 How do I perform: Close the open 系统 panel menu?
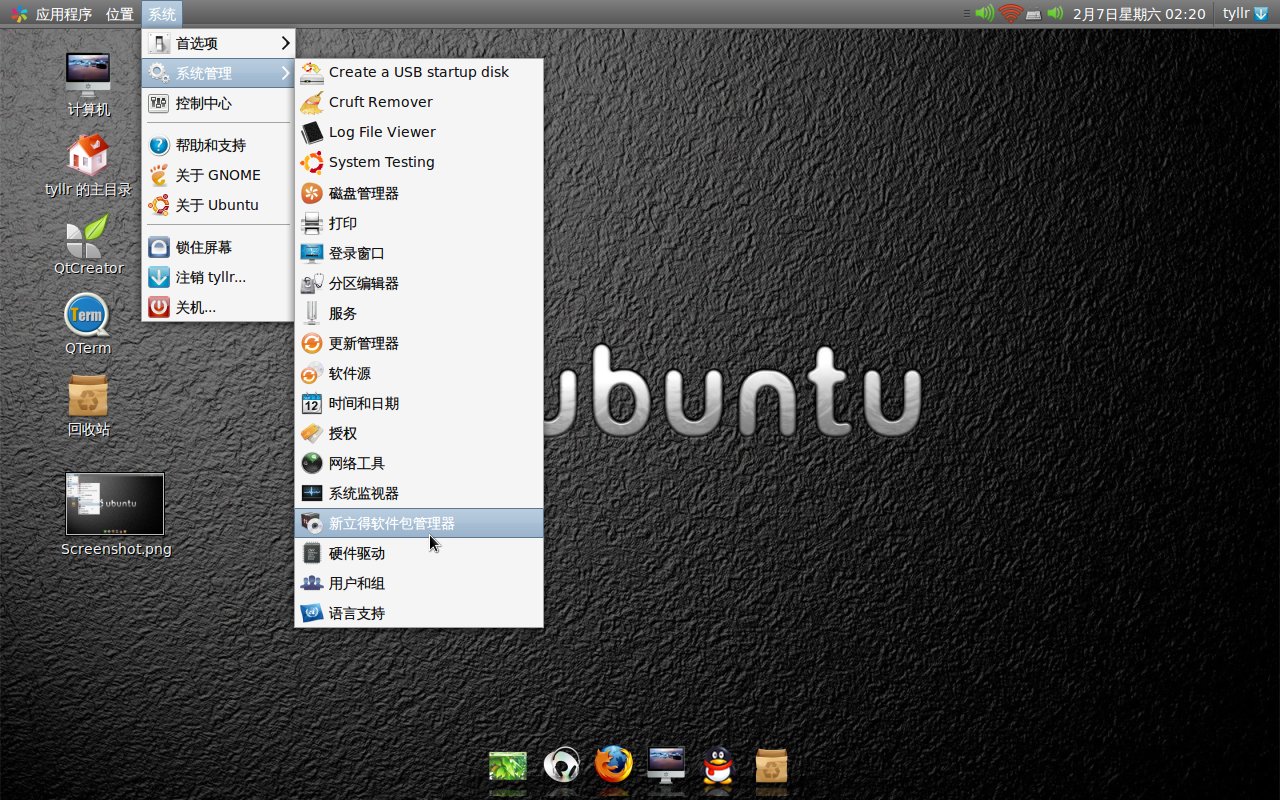tap(162, 14)
